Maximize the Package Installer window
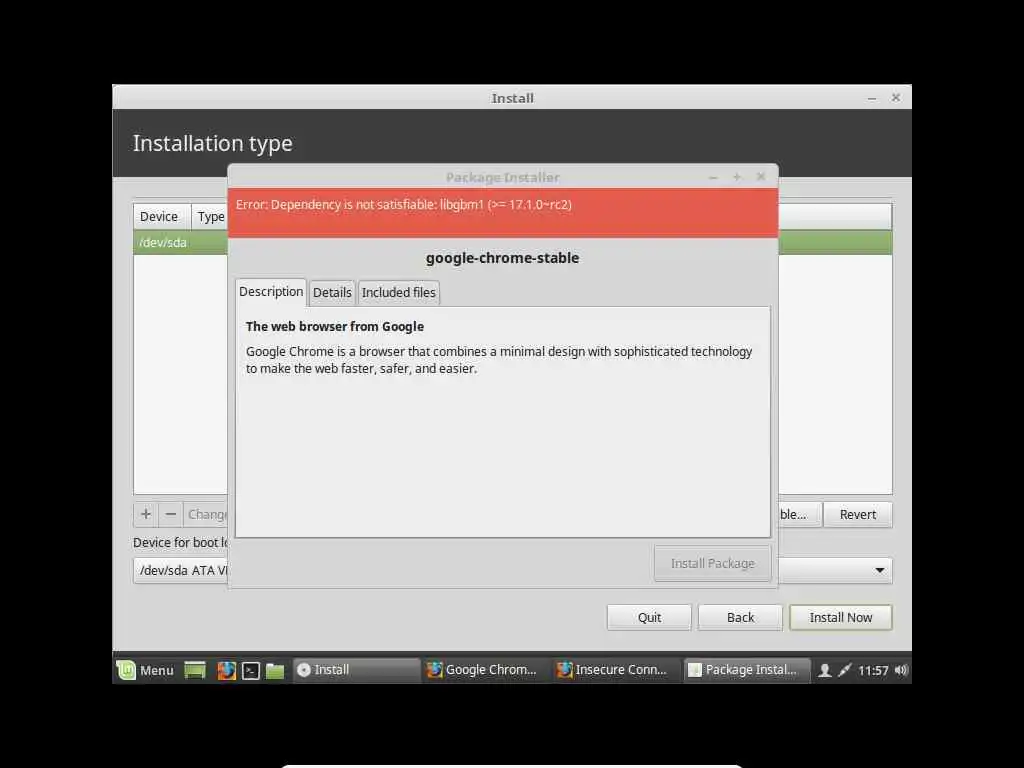 [737, 177]
